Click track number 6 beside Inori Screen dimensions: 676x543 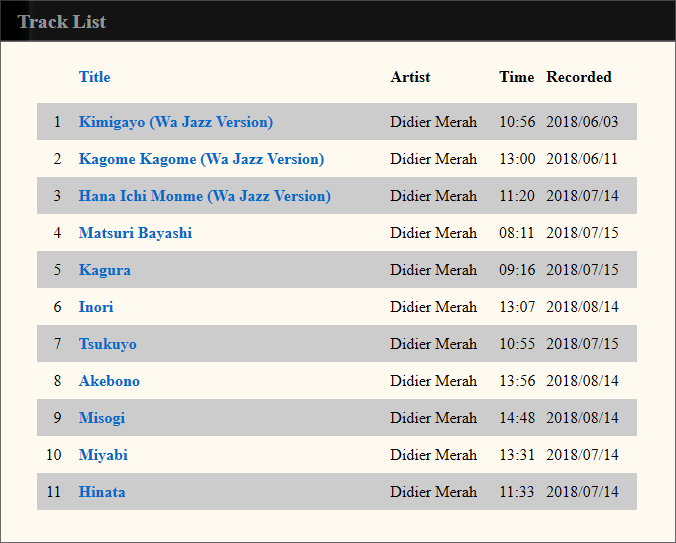pyautogui.click(x=57, y=307)
